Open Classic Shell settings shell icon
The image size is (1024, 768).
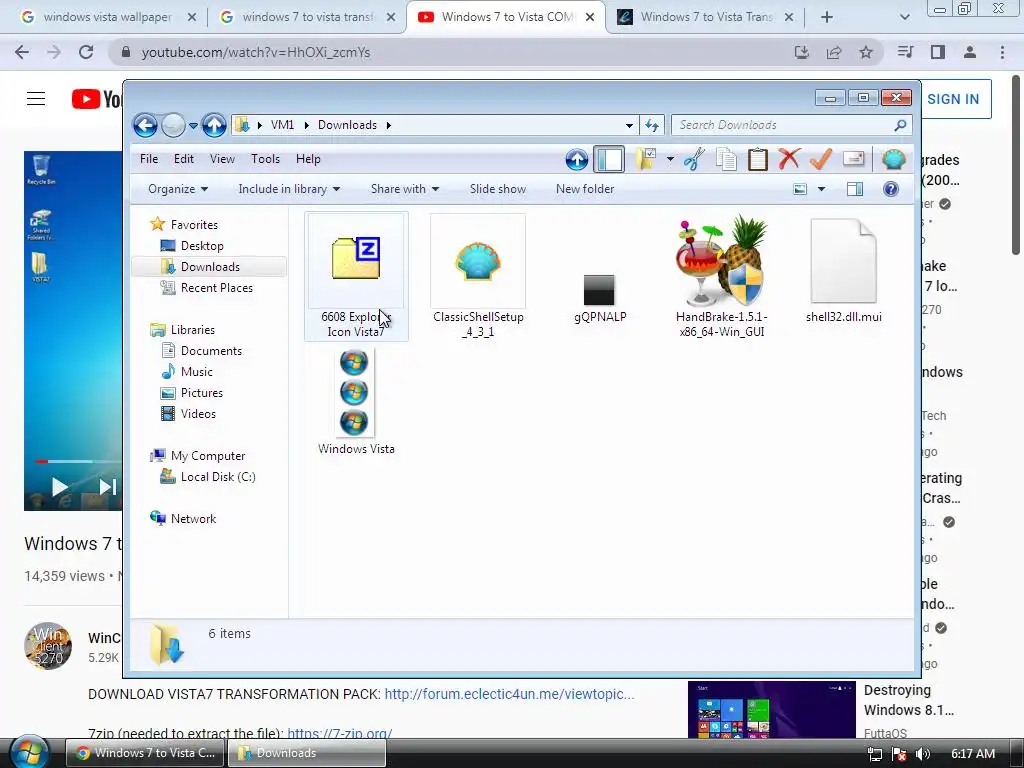click(893, 159)
